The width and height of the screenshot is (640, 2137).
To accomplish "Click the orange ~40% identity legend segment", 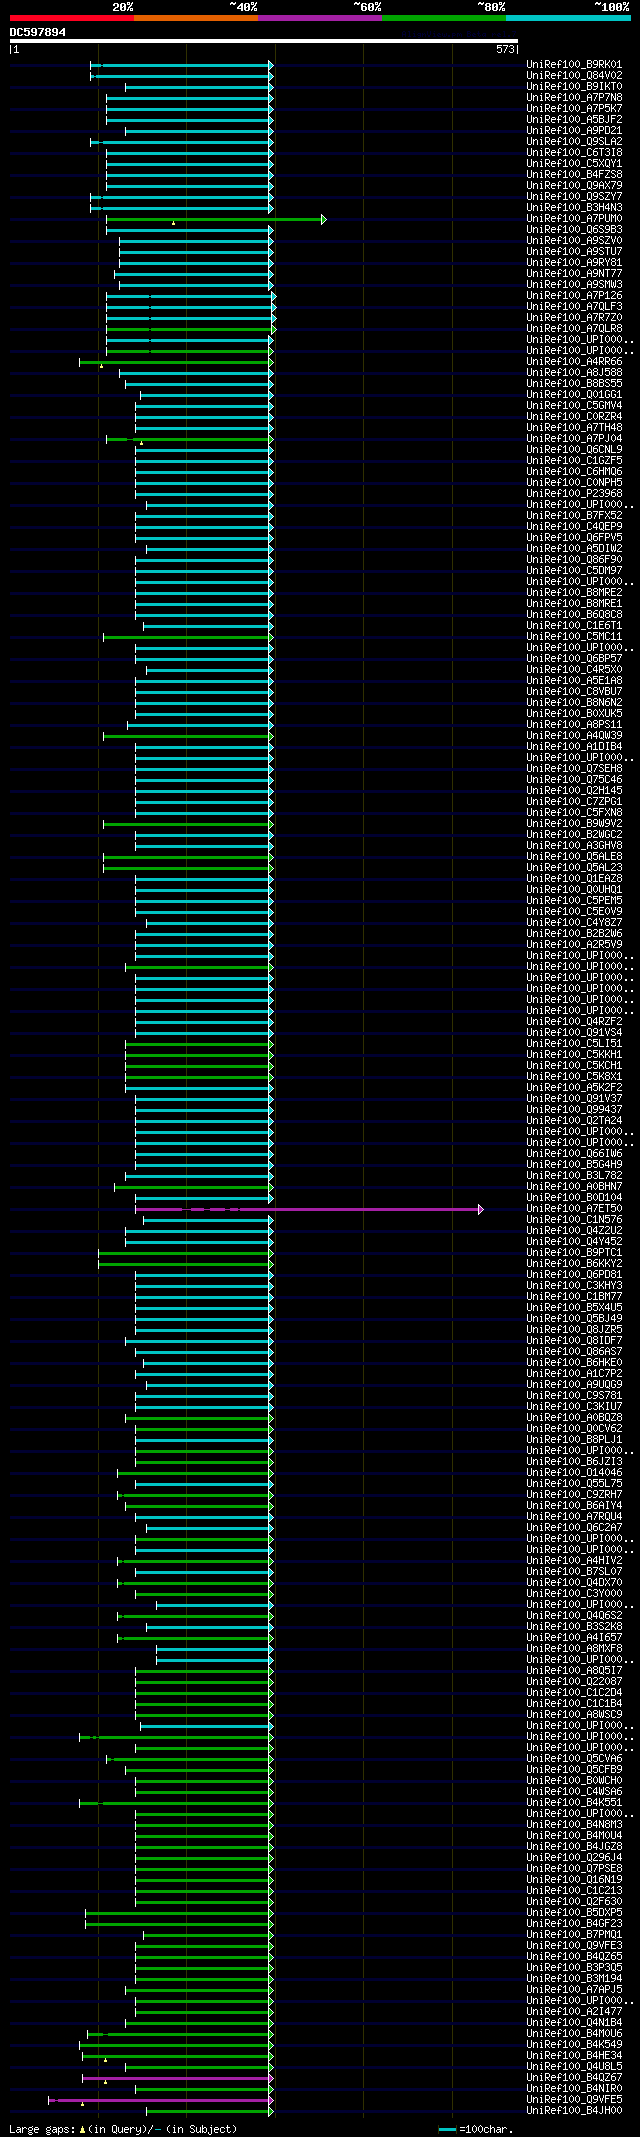I will (x=196, y=18).
